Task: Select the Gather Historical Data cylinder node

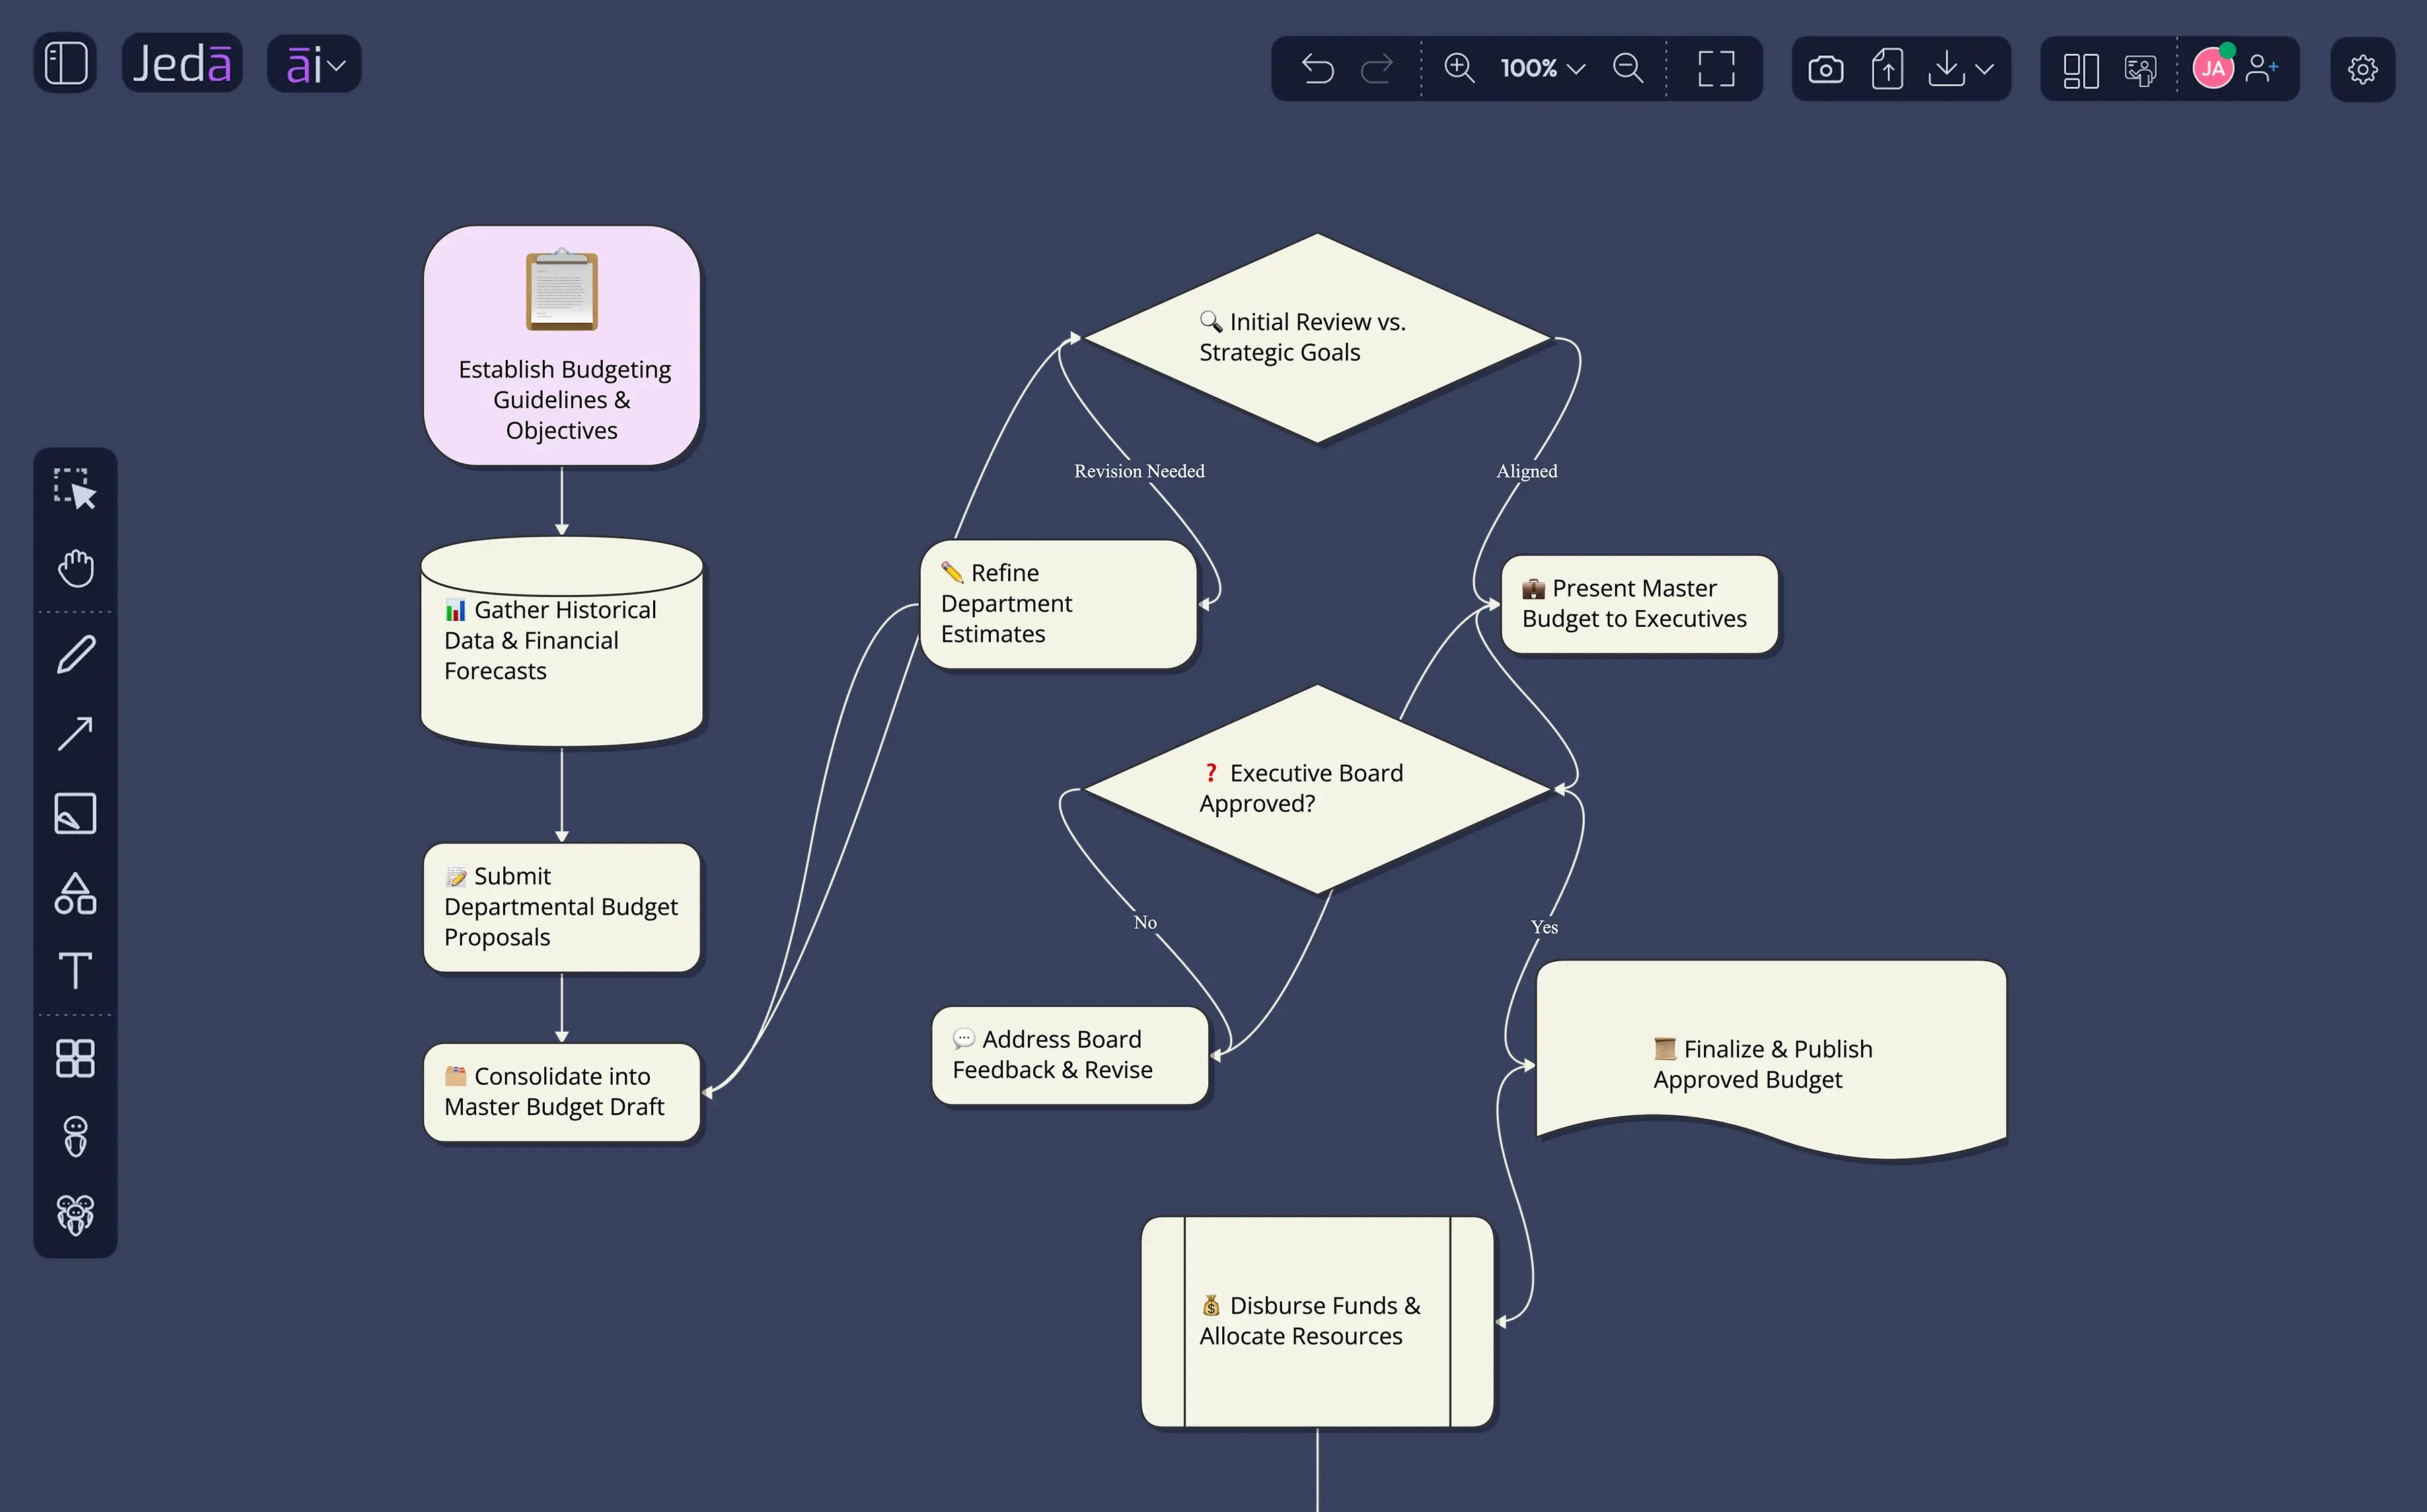Action: [562, 641]
